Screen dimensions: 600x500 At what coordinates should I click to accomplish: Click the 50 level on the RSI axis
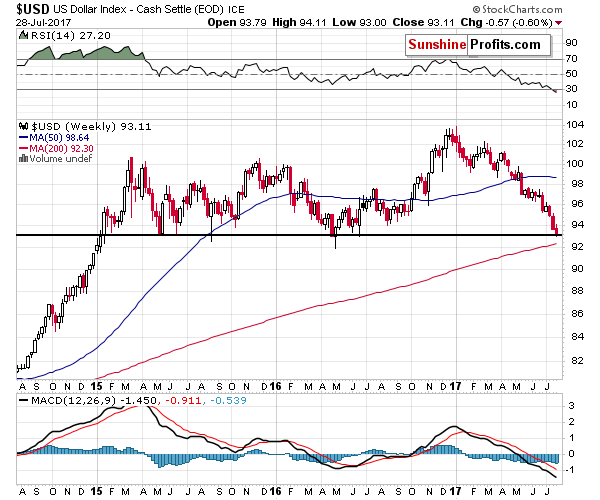coord(571,73)
